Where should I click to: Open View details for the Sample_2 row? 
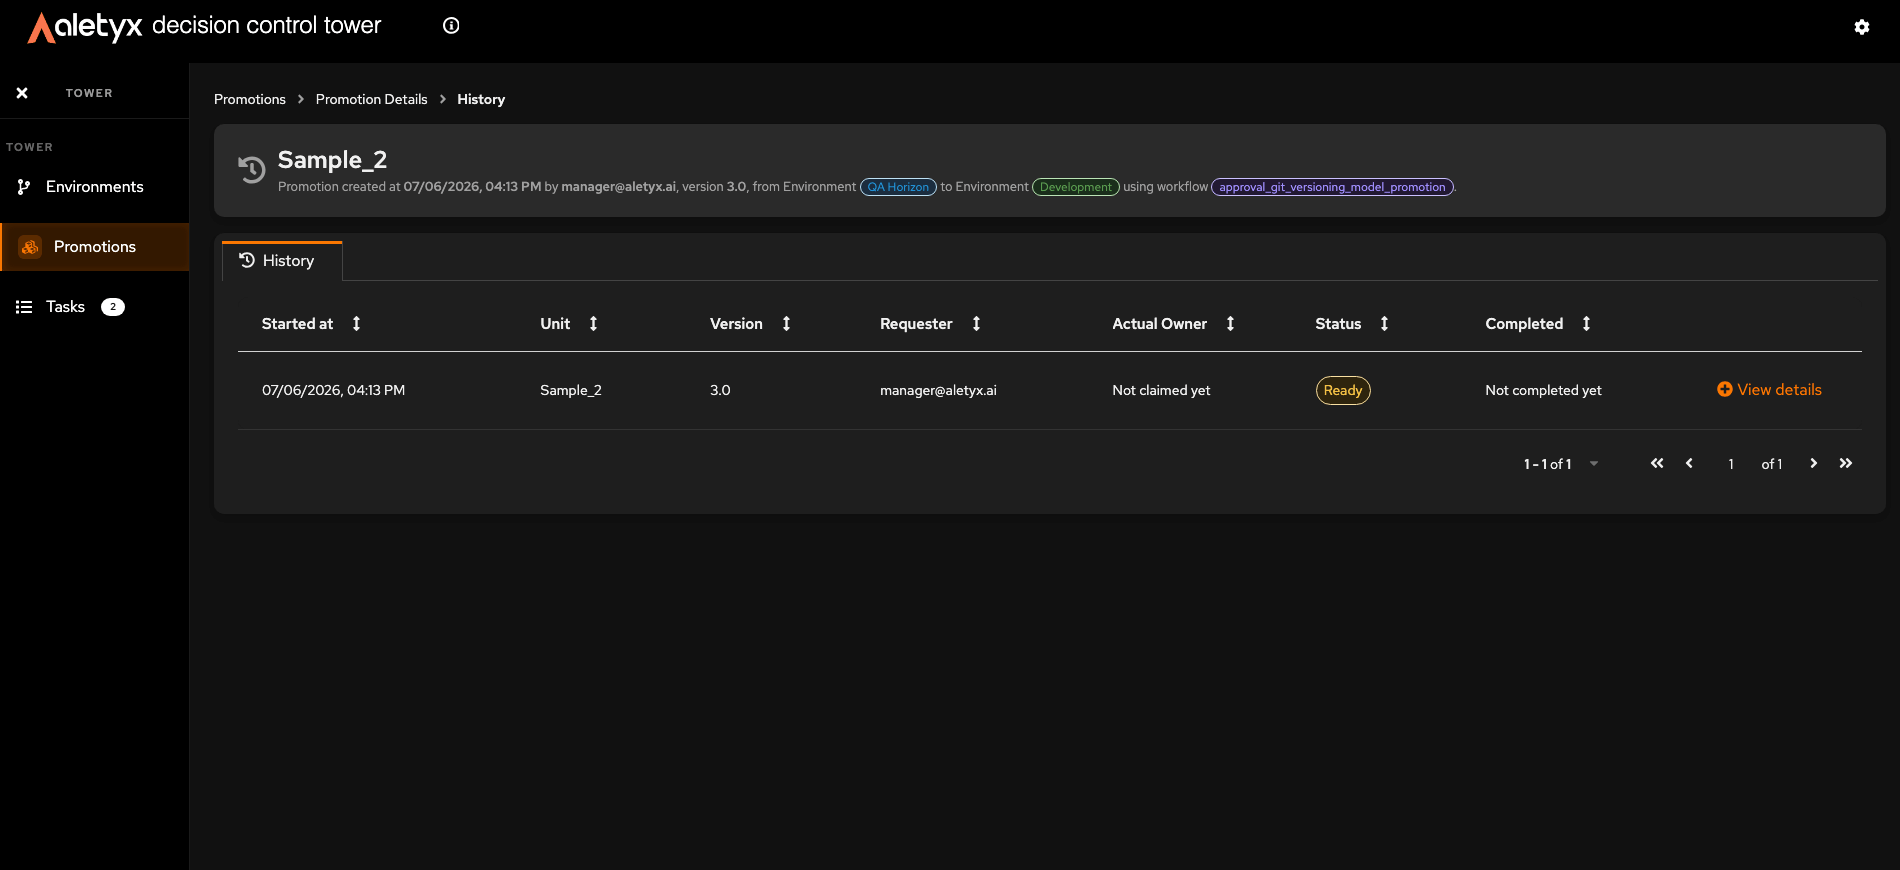tap(1769, 390)
